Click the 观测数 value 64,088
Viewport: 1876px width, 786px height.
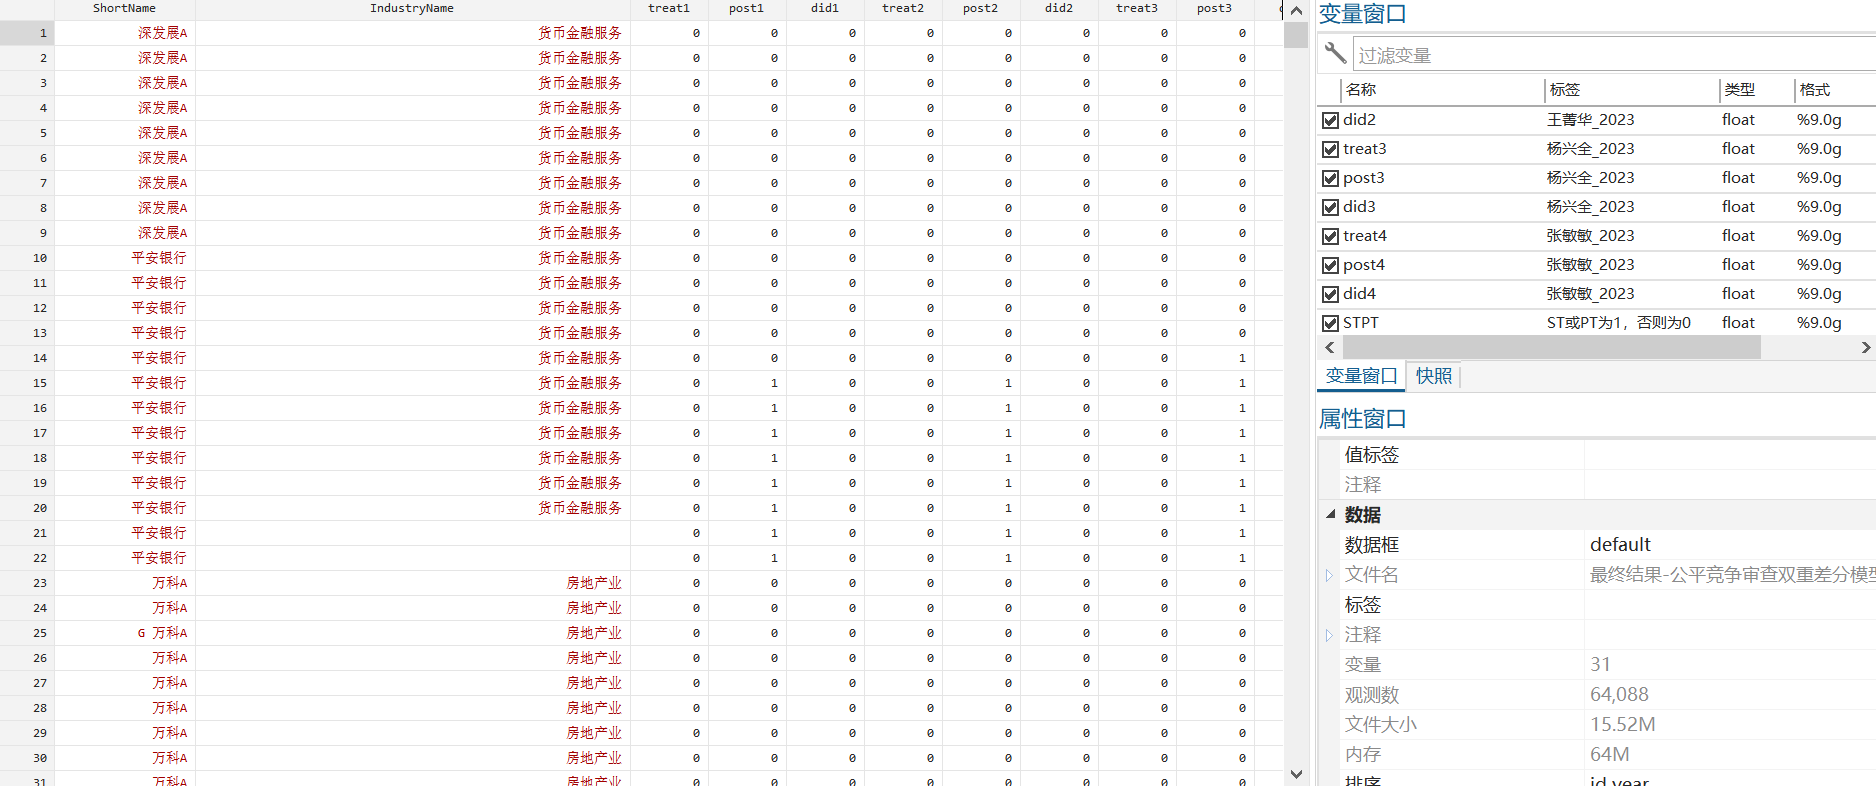[x=1619, y=695]
